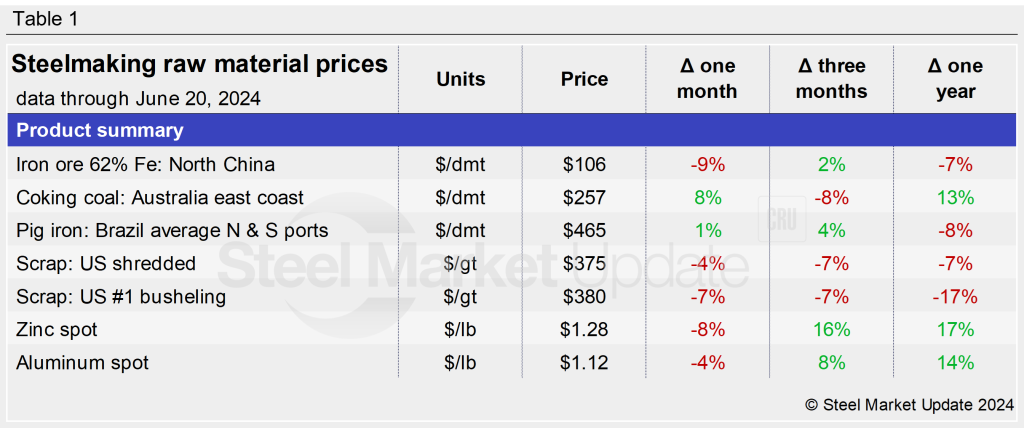Click the Scrap: US shredded row label
The width and height of the screenshot is (1024, 428).
pyautogui.click(x=104, y=264)
